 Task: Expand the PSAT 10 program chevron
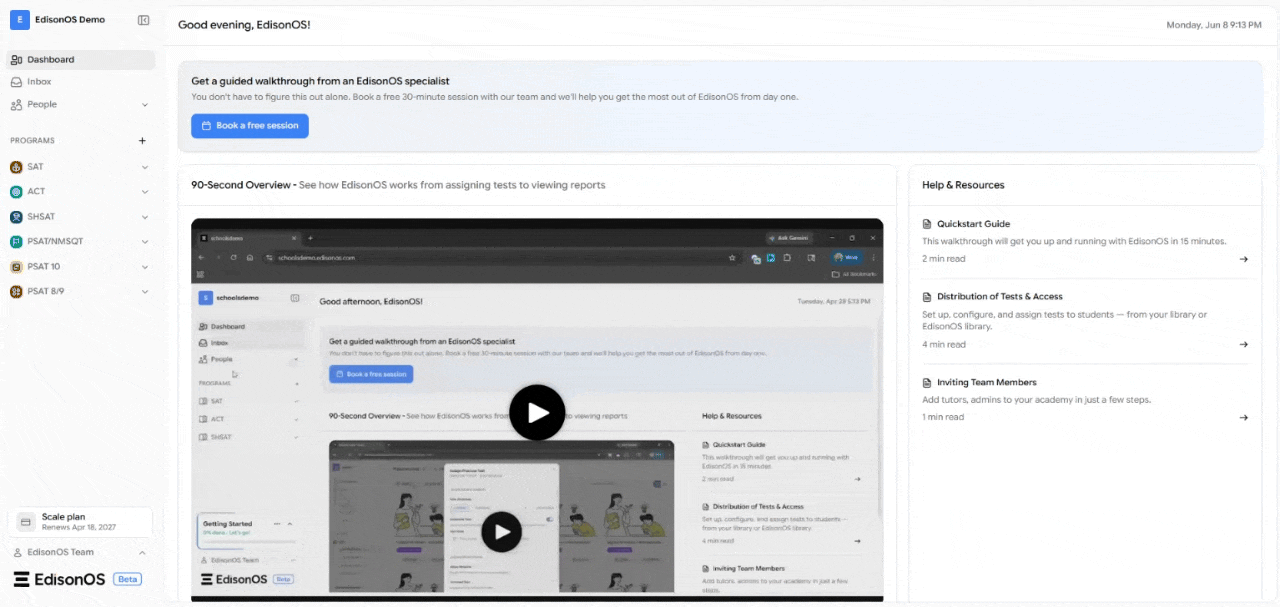tap(144, 267)
